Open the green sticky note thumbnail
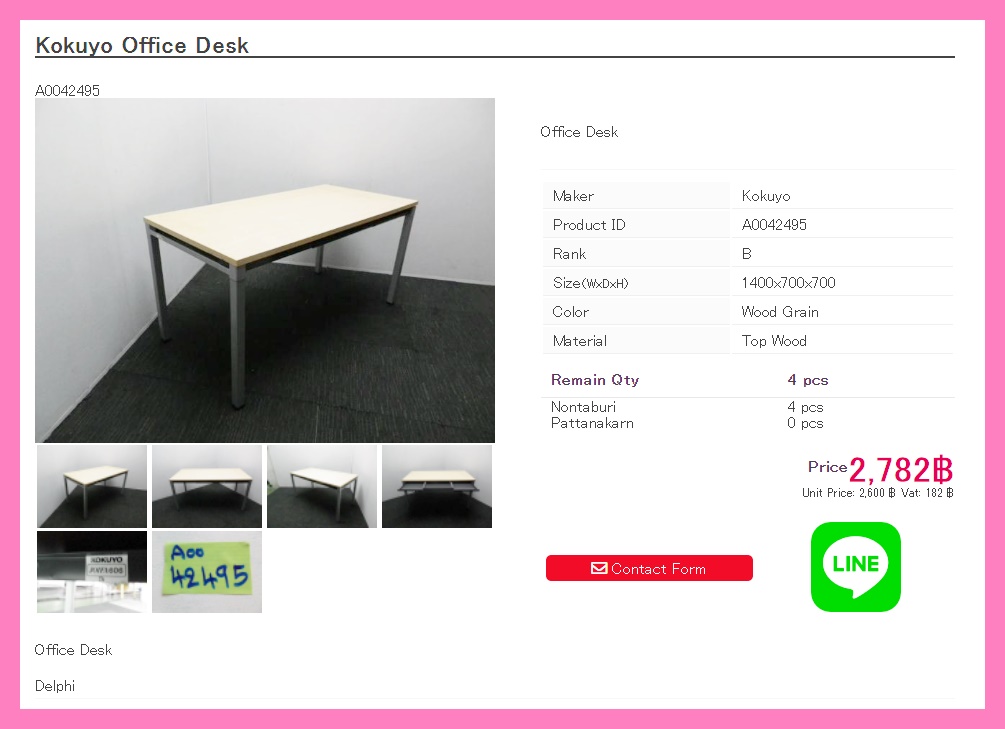1005x729 pixels. [207, 572]
